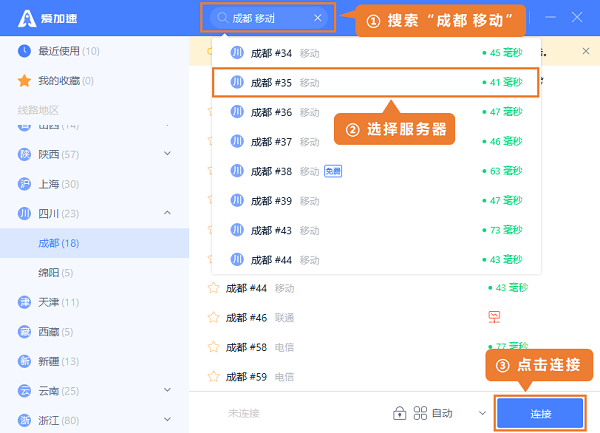Choose 成都 #34 移动 search result
The image size is (600, 433).
(x=376, y=53)
